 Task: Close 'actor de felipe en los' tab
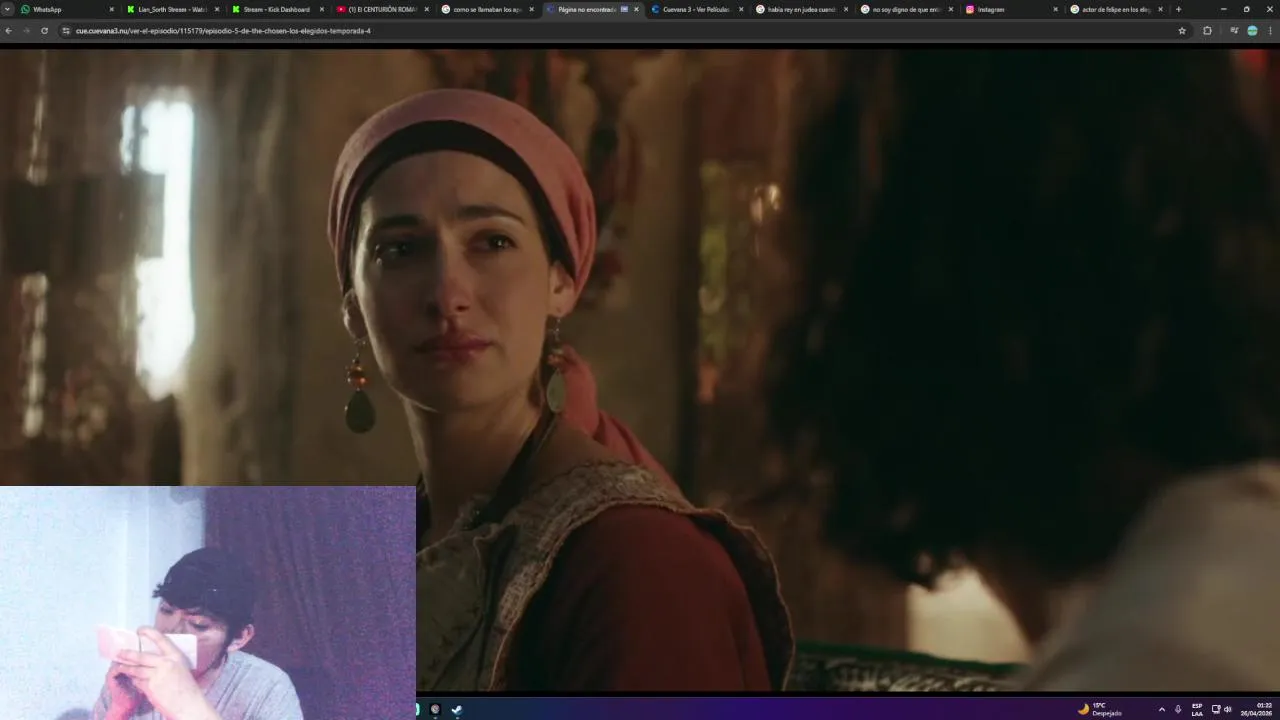[x=1161, y=9]
